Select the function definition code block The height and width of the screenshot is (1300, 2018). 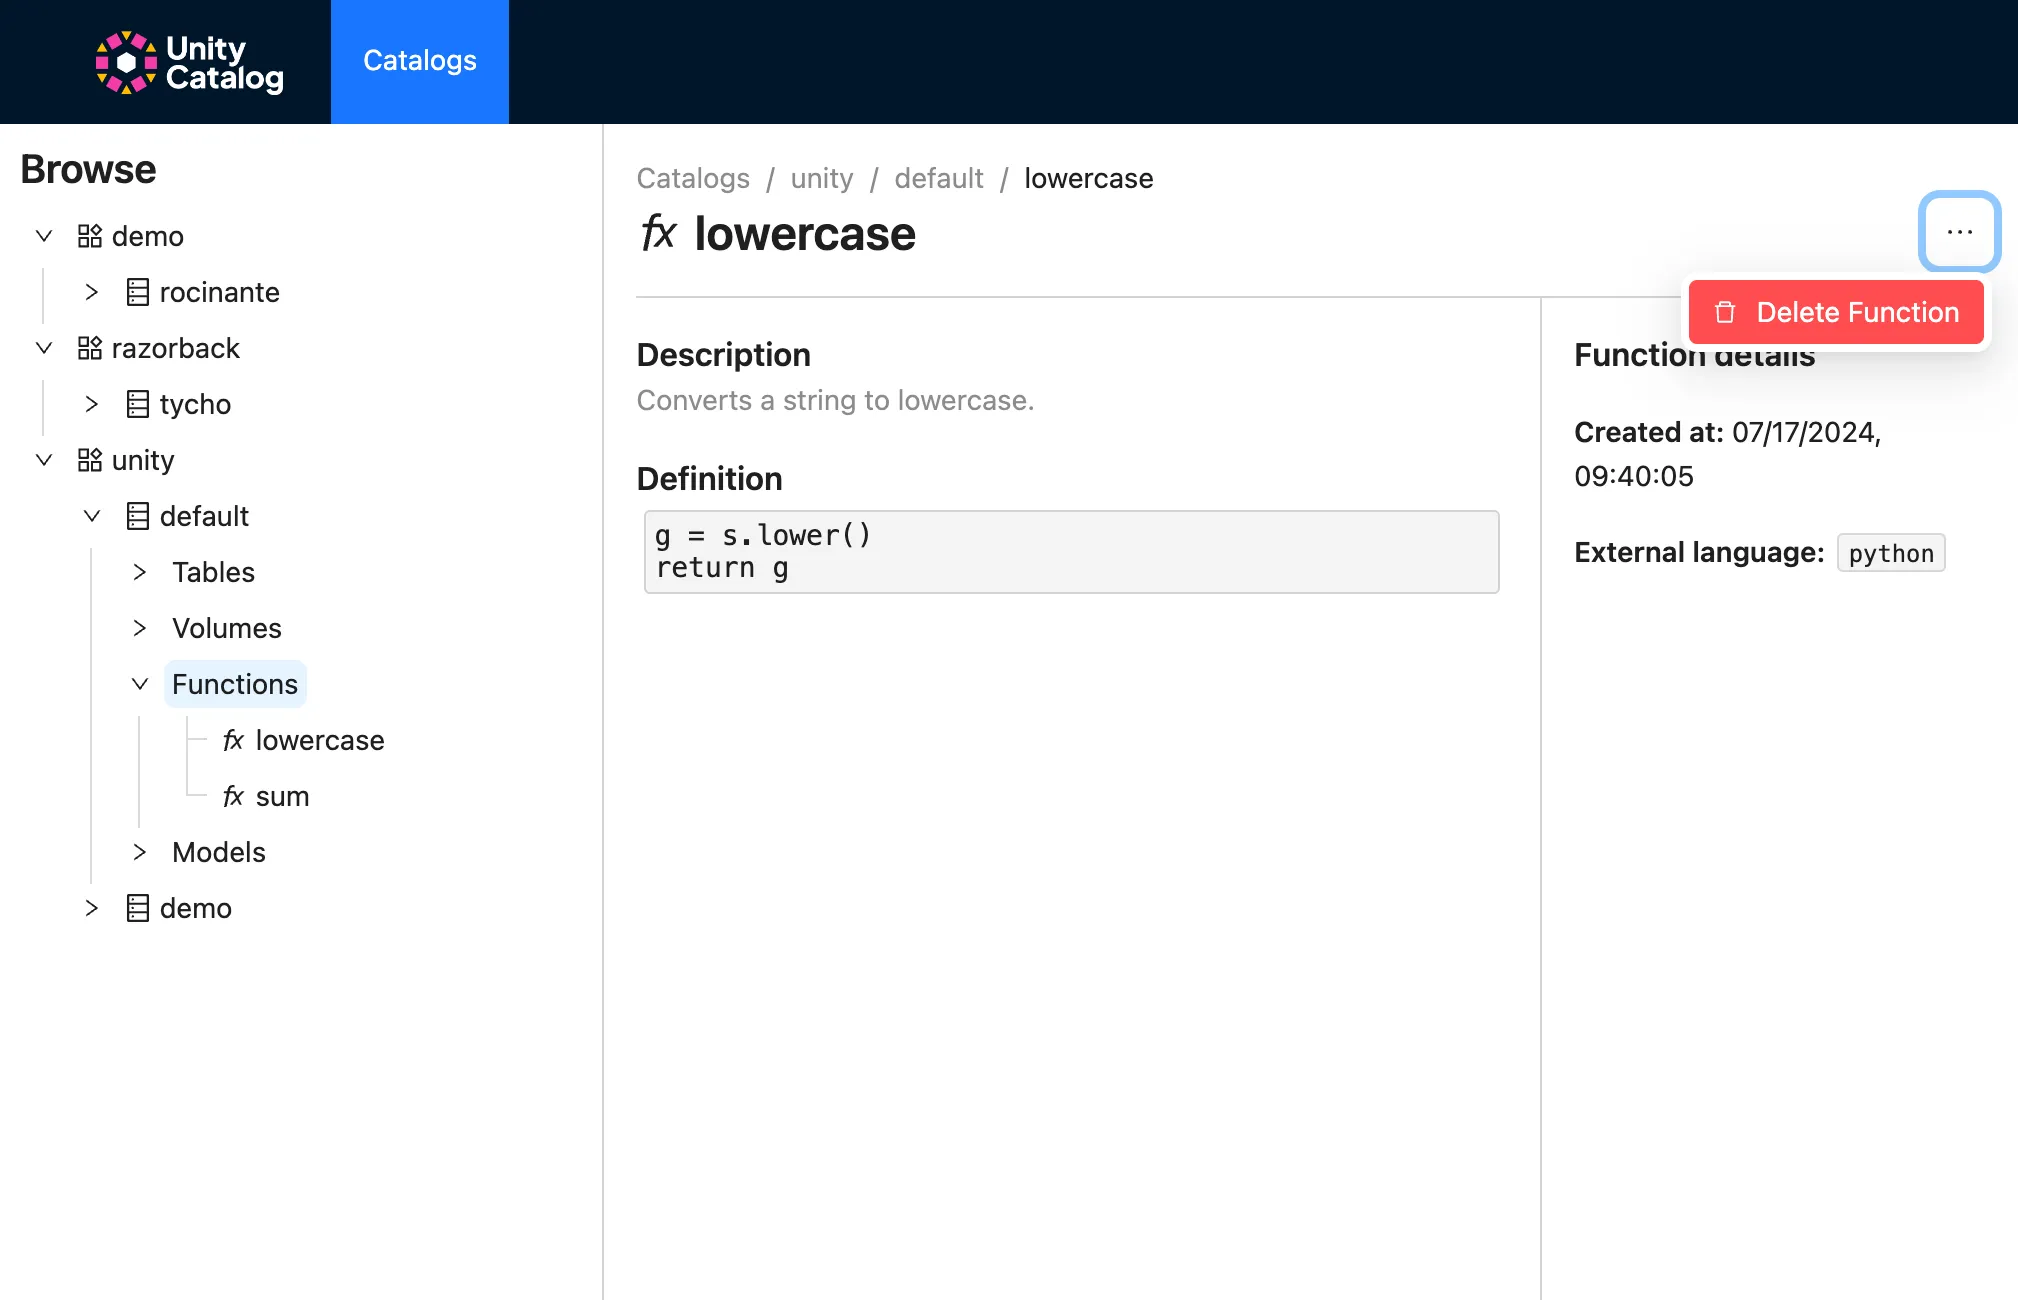1070,551
